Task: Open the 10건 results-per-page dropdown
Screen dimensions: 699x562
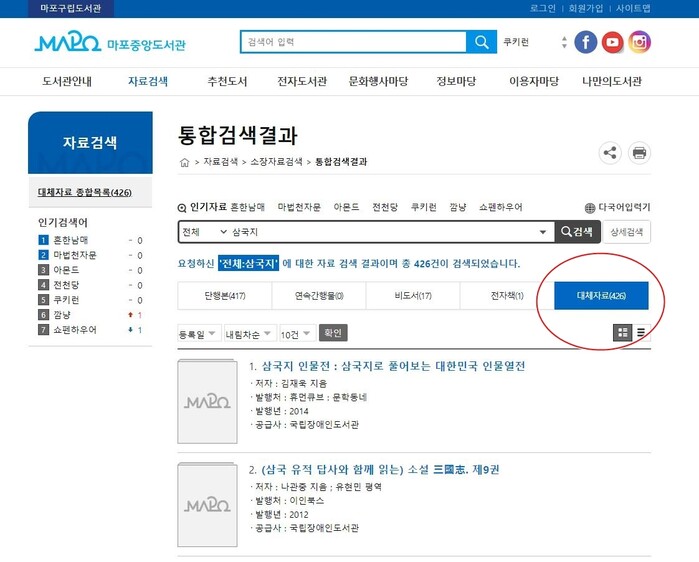Action: point(296,333)
